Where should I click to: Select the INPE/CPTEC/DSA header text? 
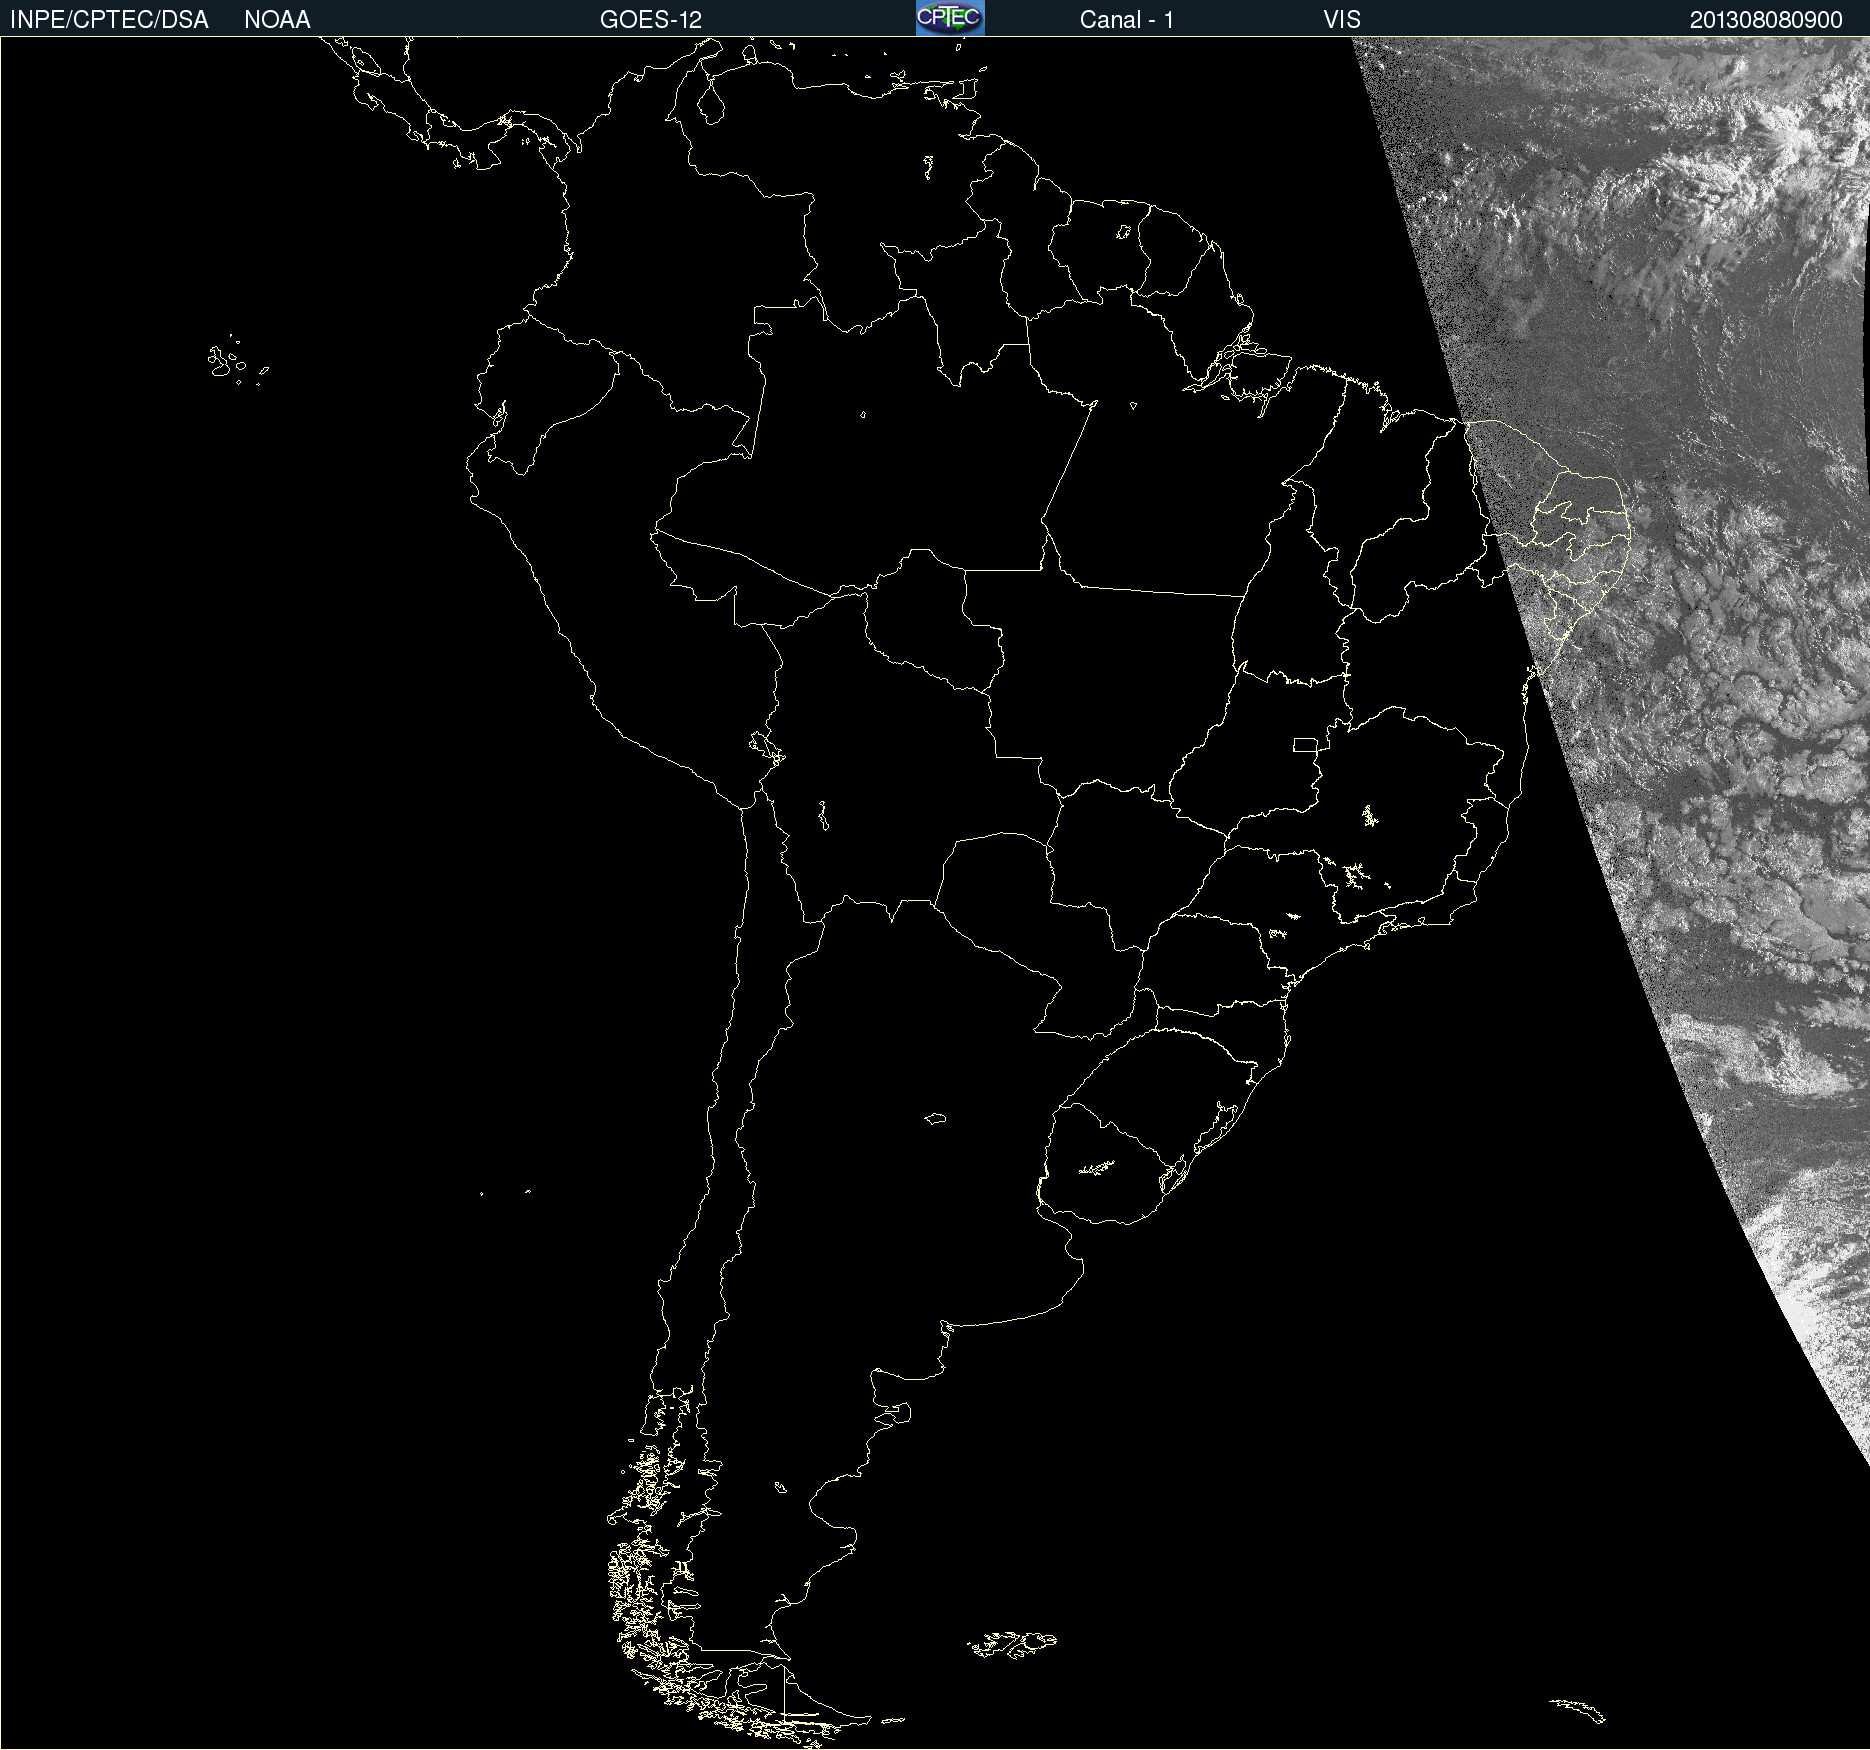[109, 20]
